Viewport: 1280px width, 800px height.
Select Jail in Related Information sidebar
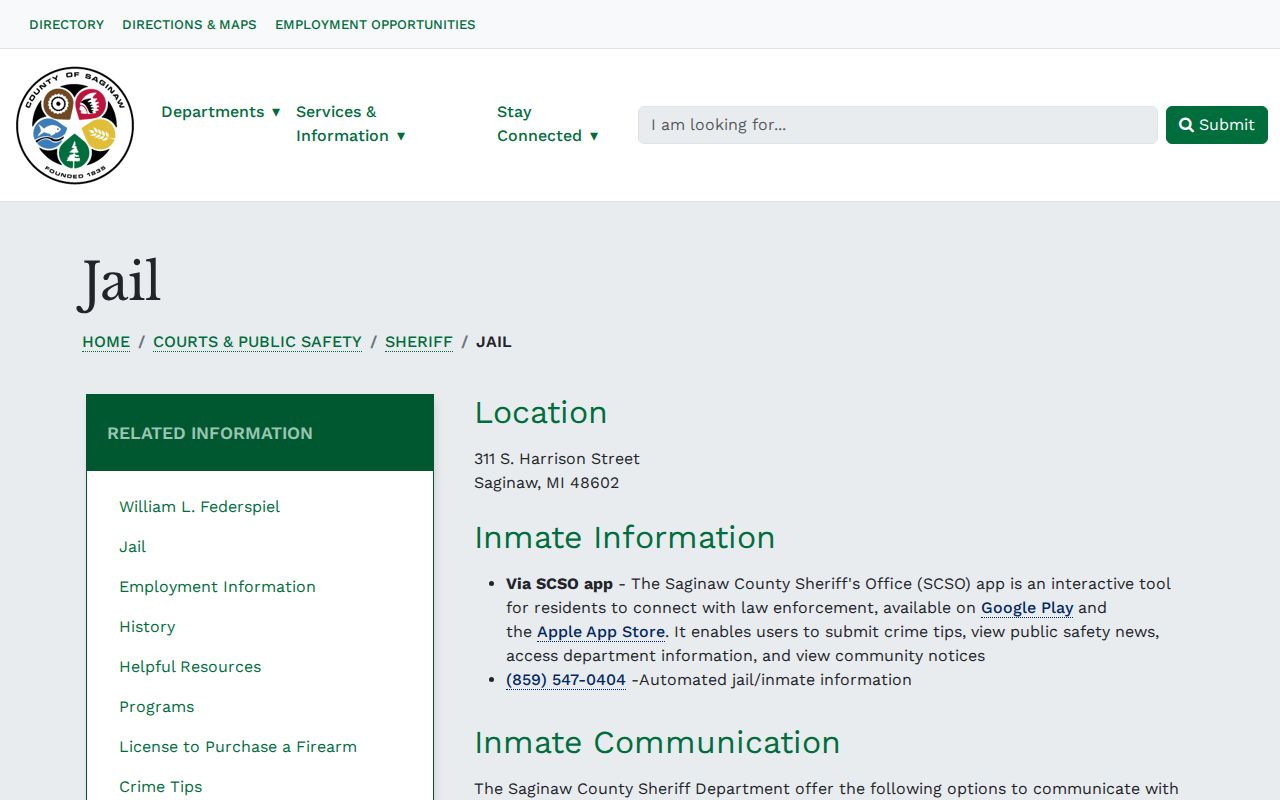tap(132, 547)
